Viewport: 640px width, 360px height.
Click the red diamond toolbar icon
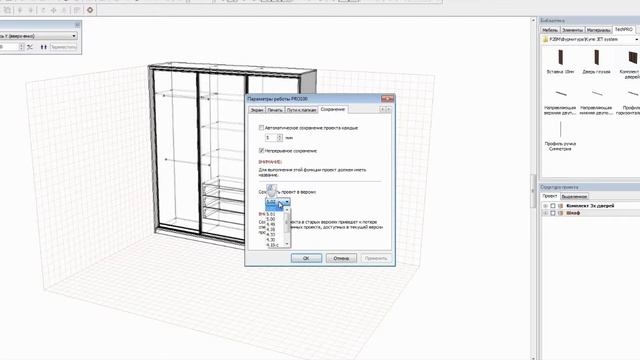[90, 10]
